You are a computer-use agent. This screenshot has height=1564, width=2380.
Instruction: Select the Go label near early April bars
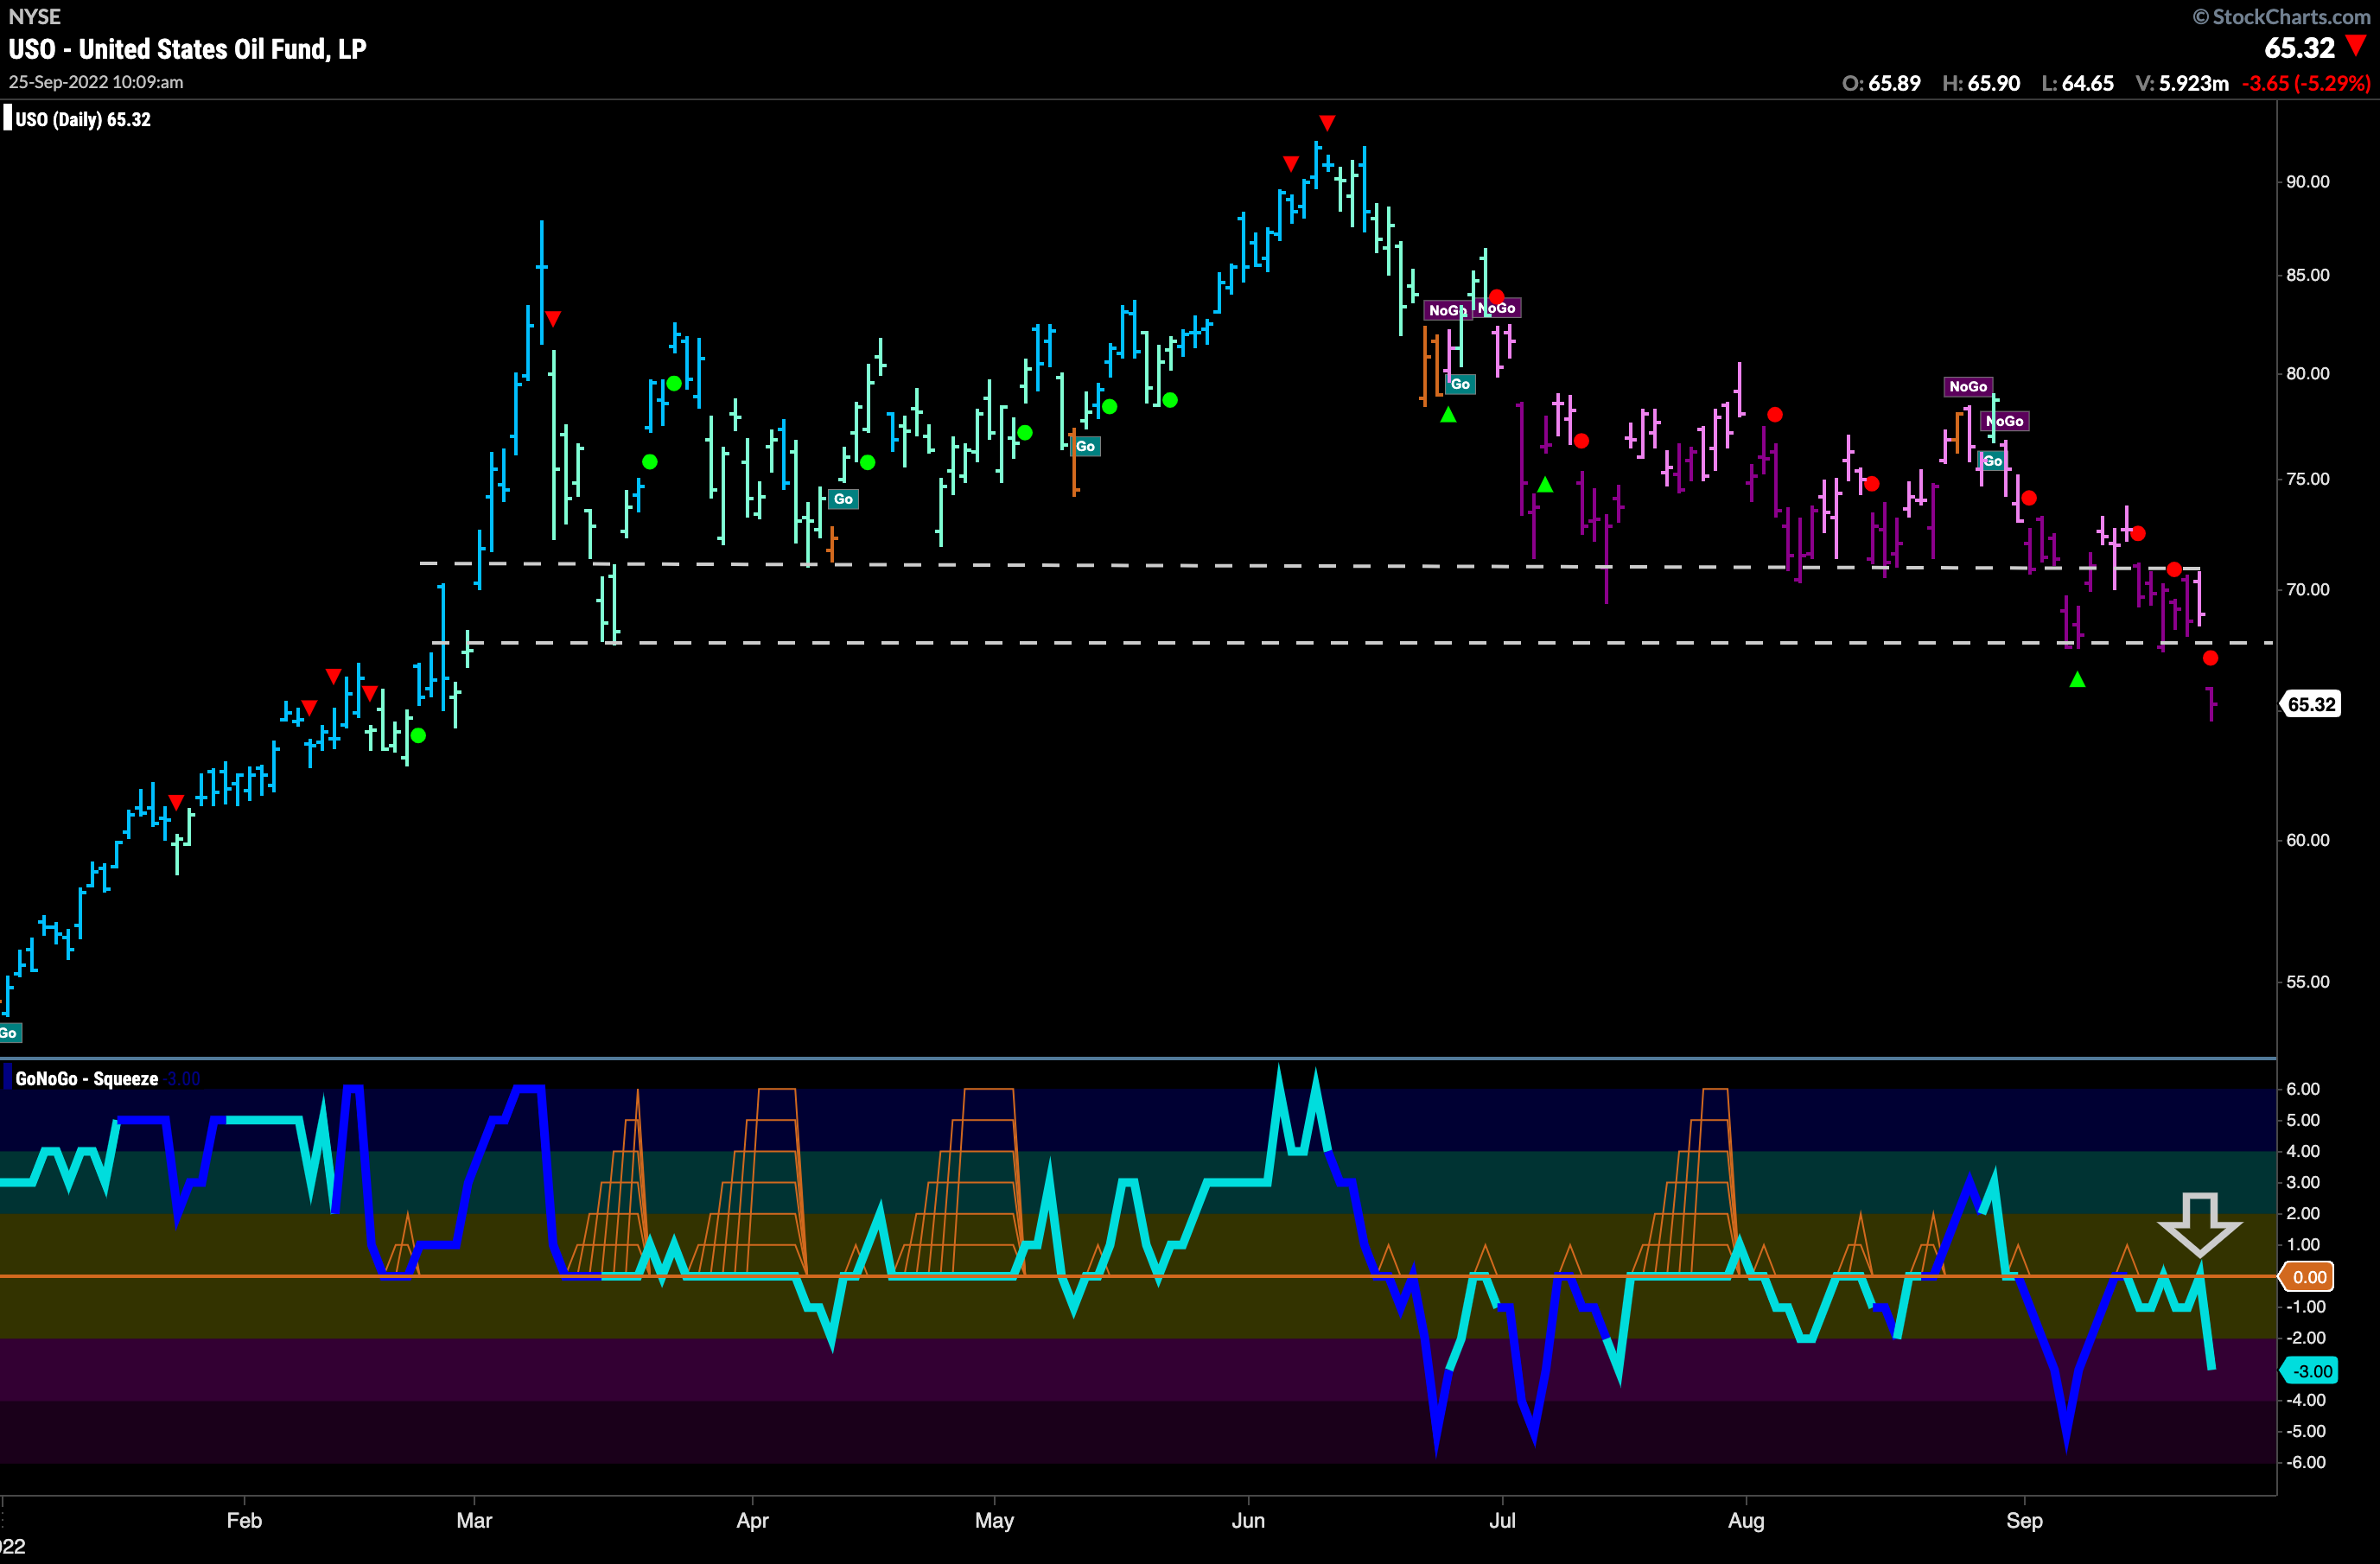843,499
